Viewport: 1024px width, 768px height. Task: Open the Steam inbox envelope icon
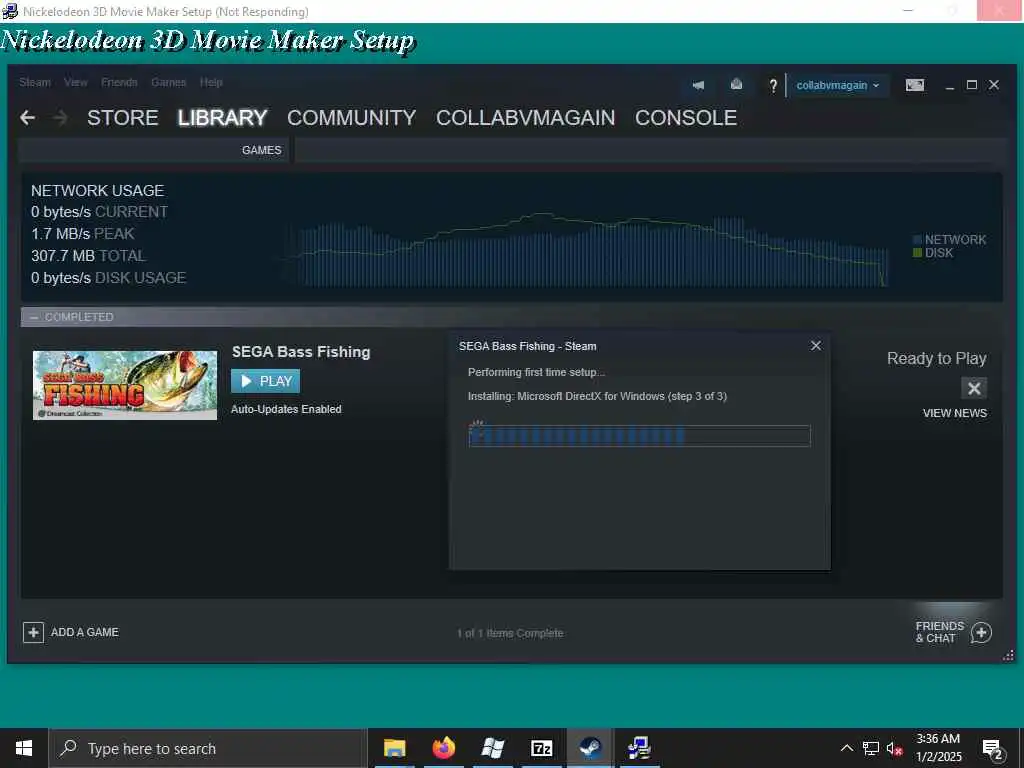point(736,85)
